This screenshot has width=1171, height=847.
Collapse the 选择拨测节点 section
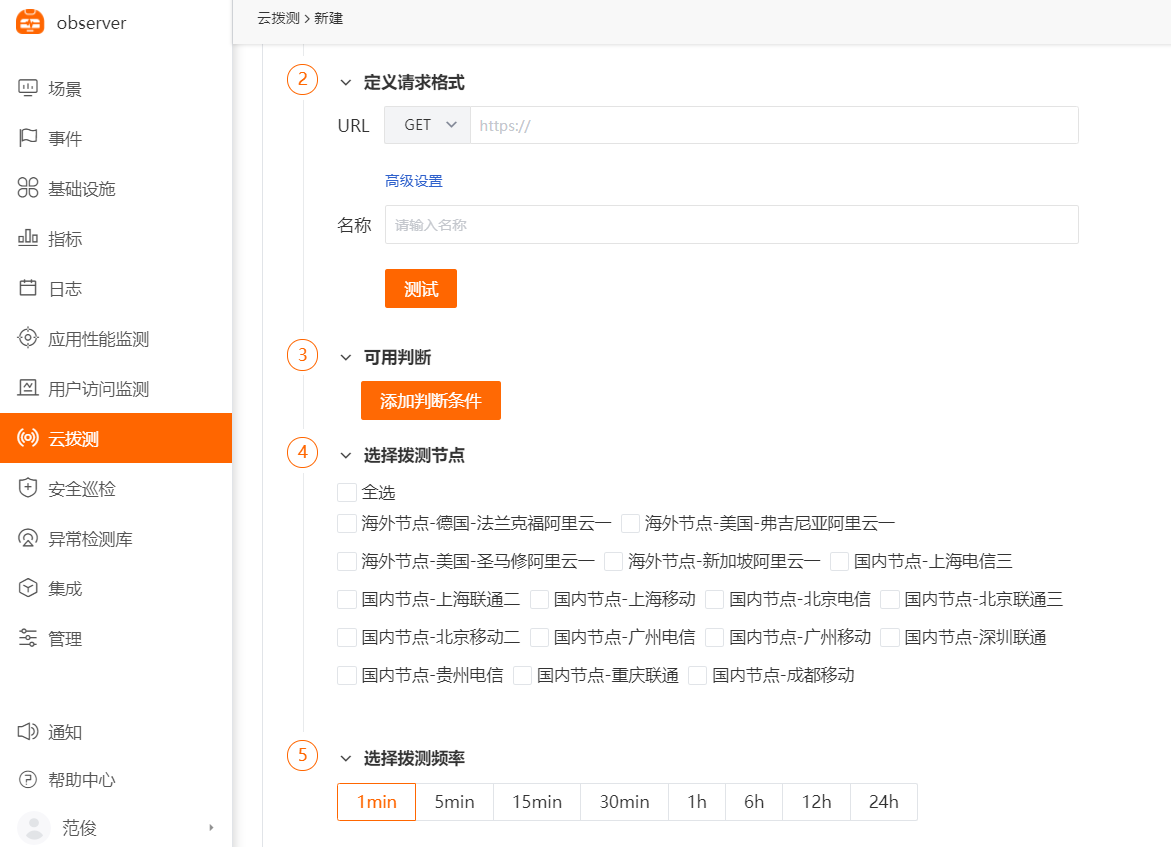click(346, 455)
